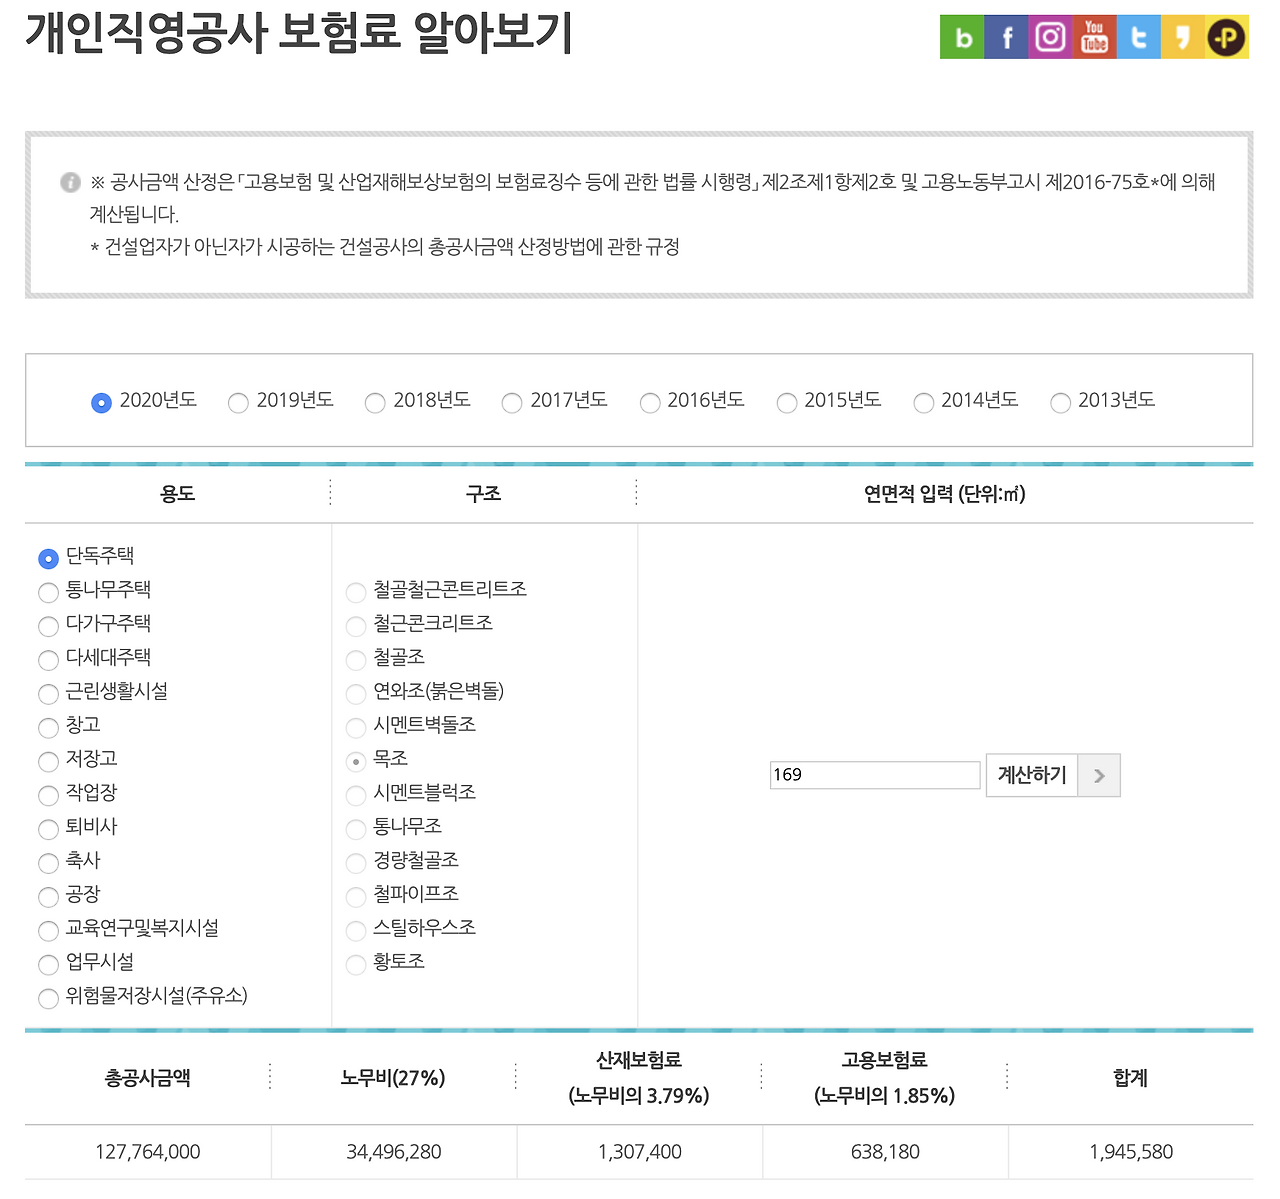Click the YouTube channel icon

(1093, 37)
